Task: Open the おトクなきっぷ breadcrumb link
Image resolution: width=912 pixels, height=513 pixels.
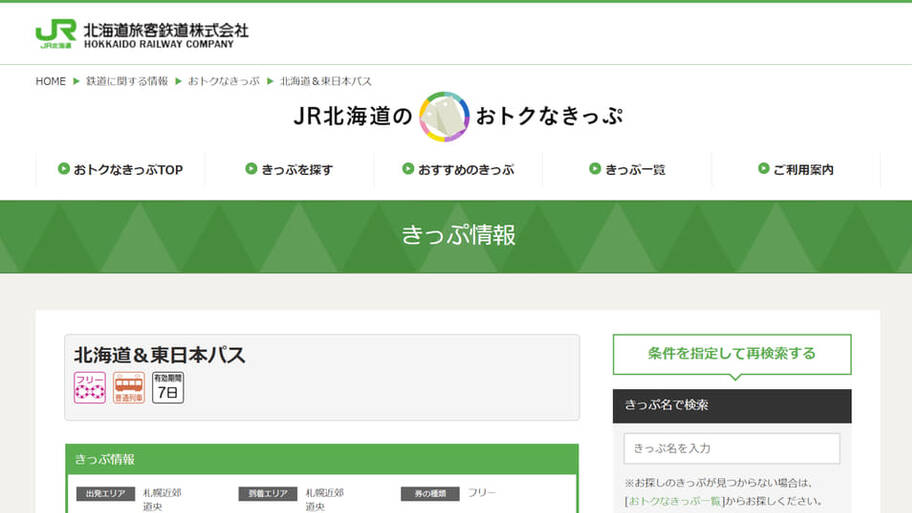Action: click(x=223, y=81)
